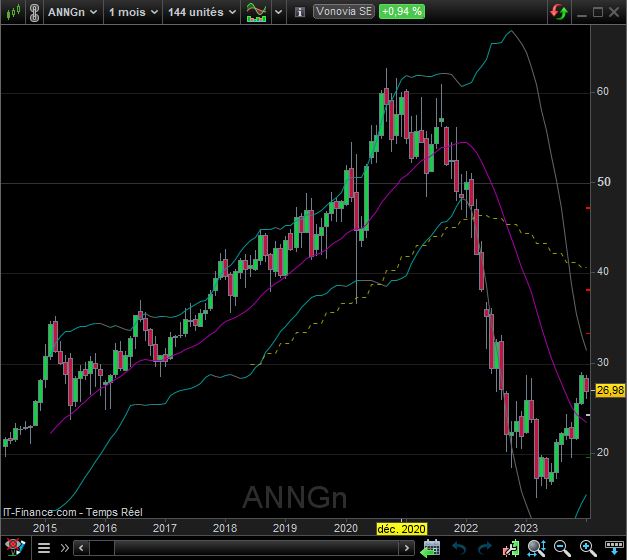The height and width of the screenshot is (560, 629).
Task: Click the red-green refresh arrows icon
Action: pyautogui.click(x=559, y=12)
